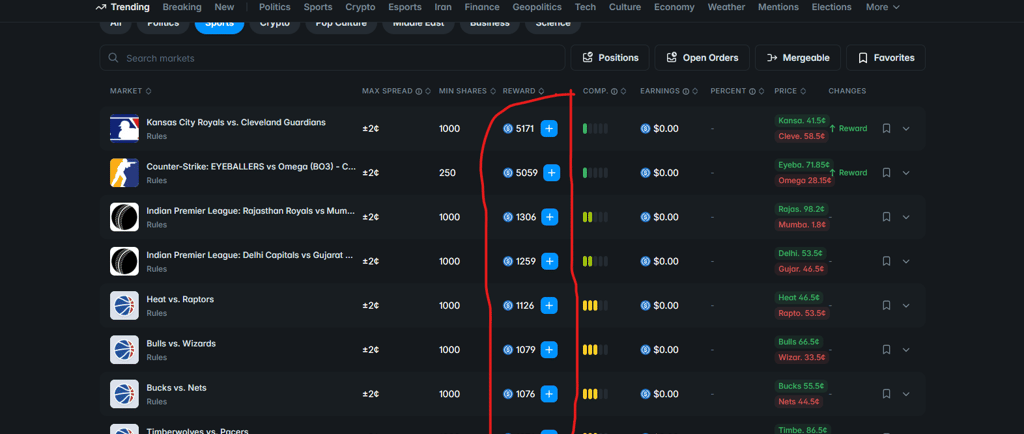Click Cleve. 58.5¢ price chip
Image resolution: width=1024 pixels, height=434 pixels.
tap(802, 136)
